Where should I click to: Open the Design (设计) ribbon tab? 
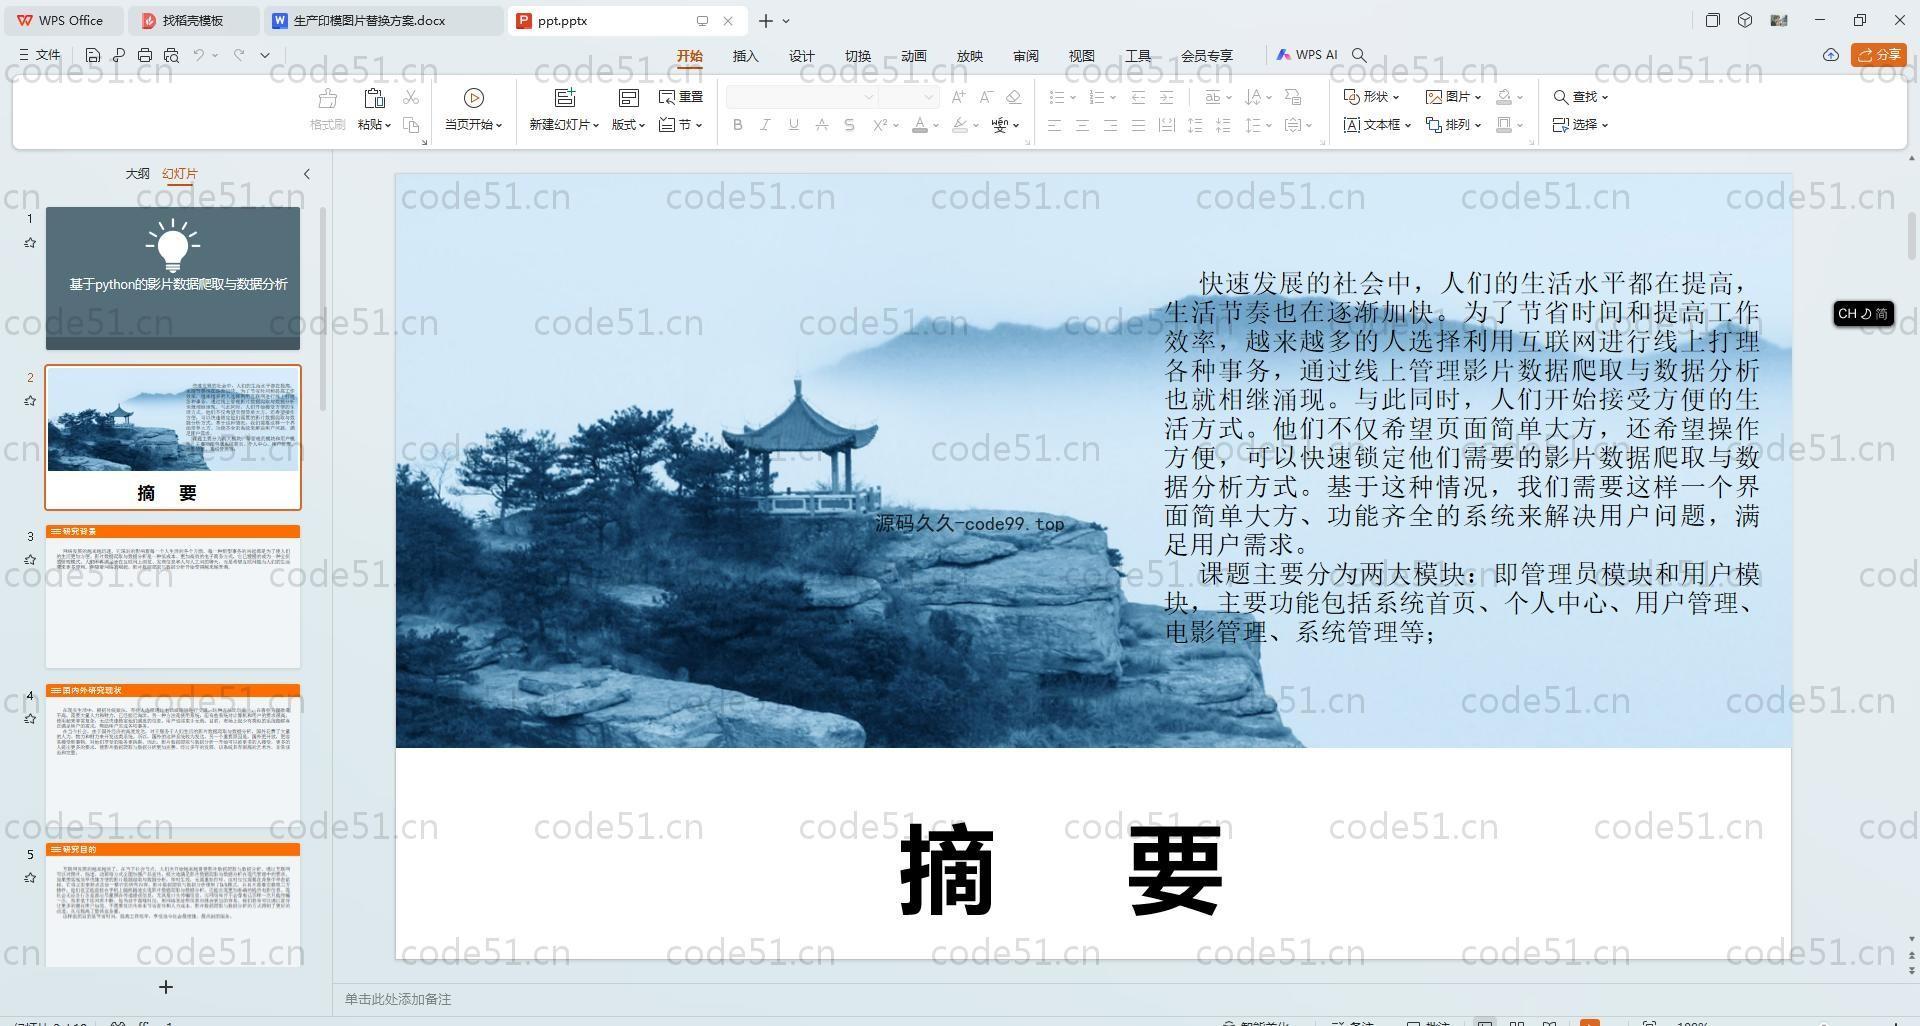tap(801, 56)
